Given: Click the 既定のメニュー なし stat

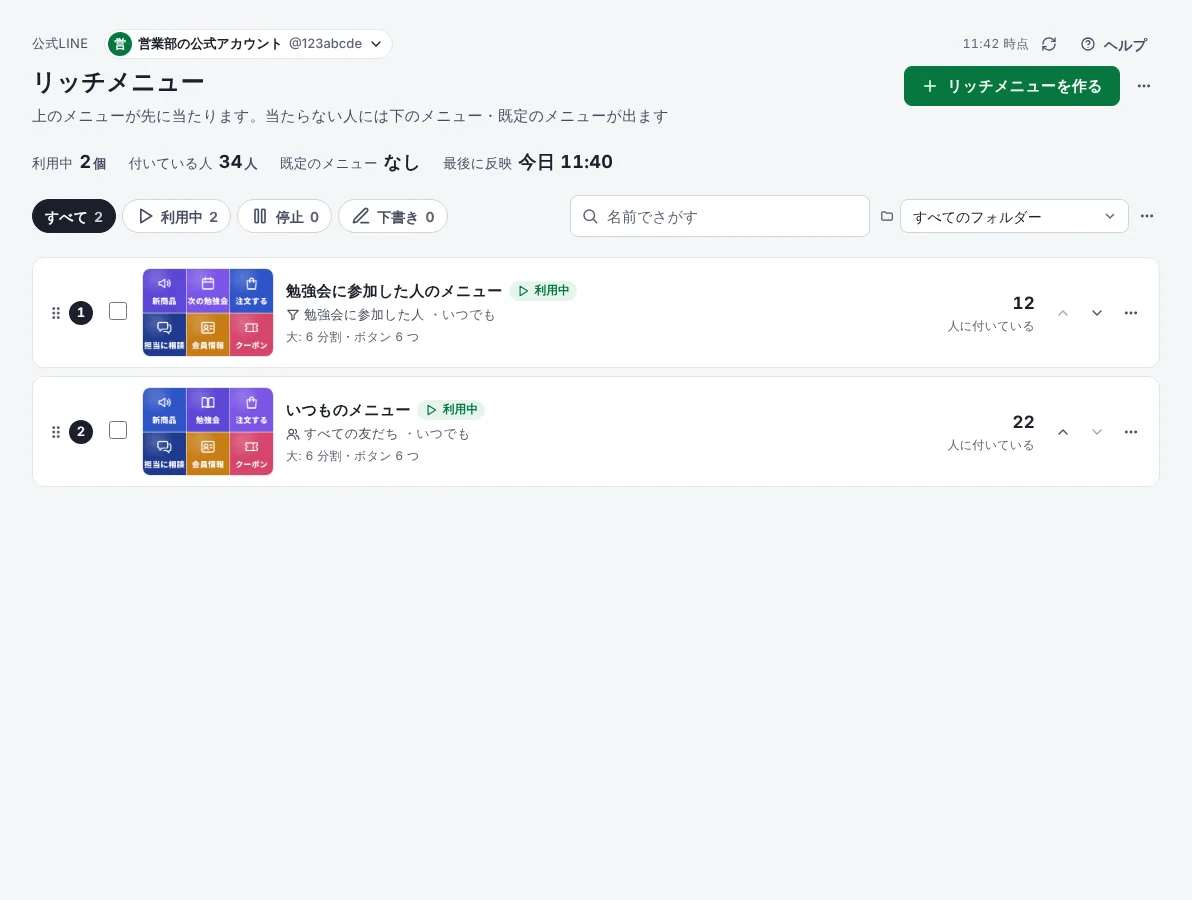Looking at the screenshot, I should coord(350,163).
